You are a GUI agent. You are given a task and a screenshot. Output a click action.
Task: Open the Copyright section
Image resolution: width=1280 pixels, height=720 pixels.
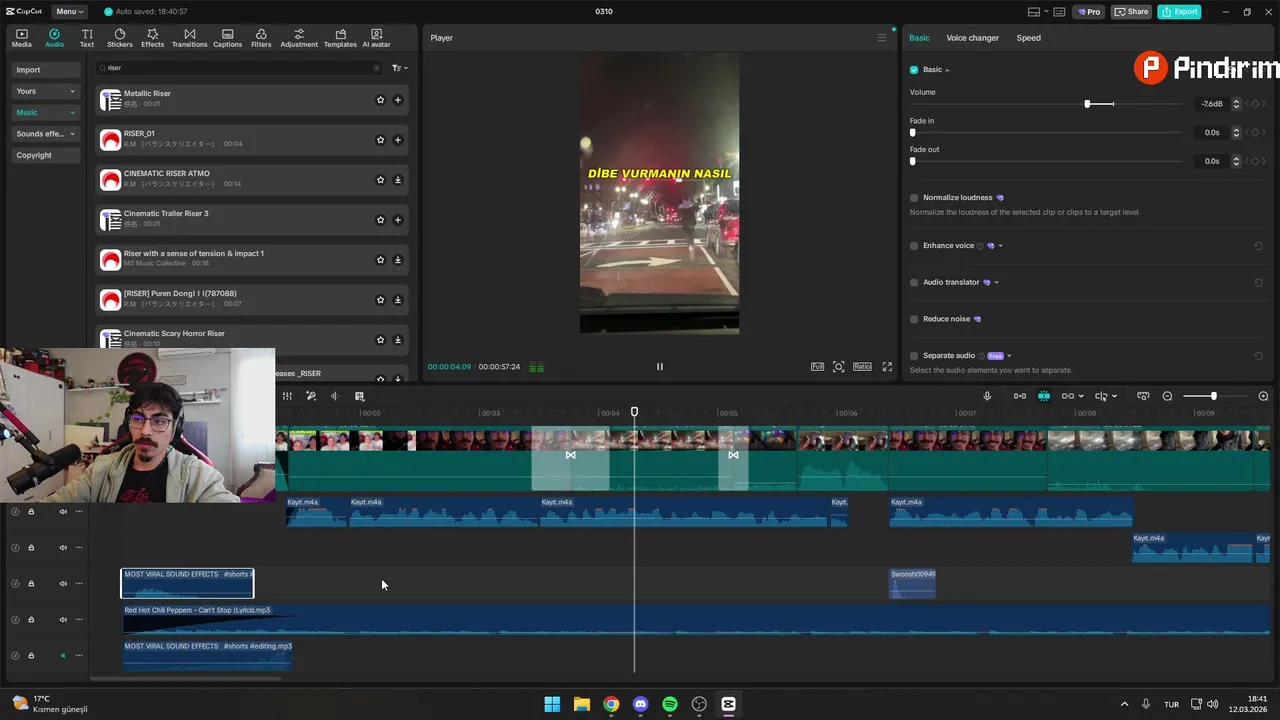[46, 155]
